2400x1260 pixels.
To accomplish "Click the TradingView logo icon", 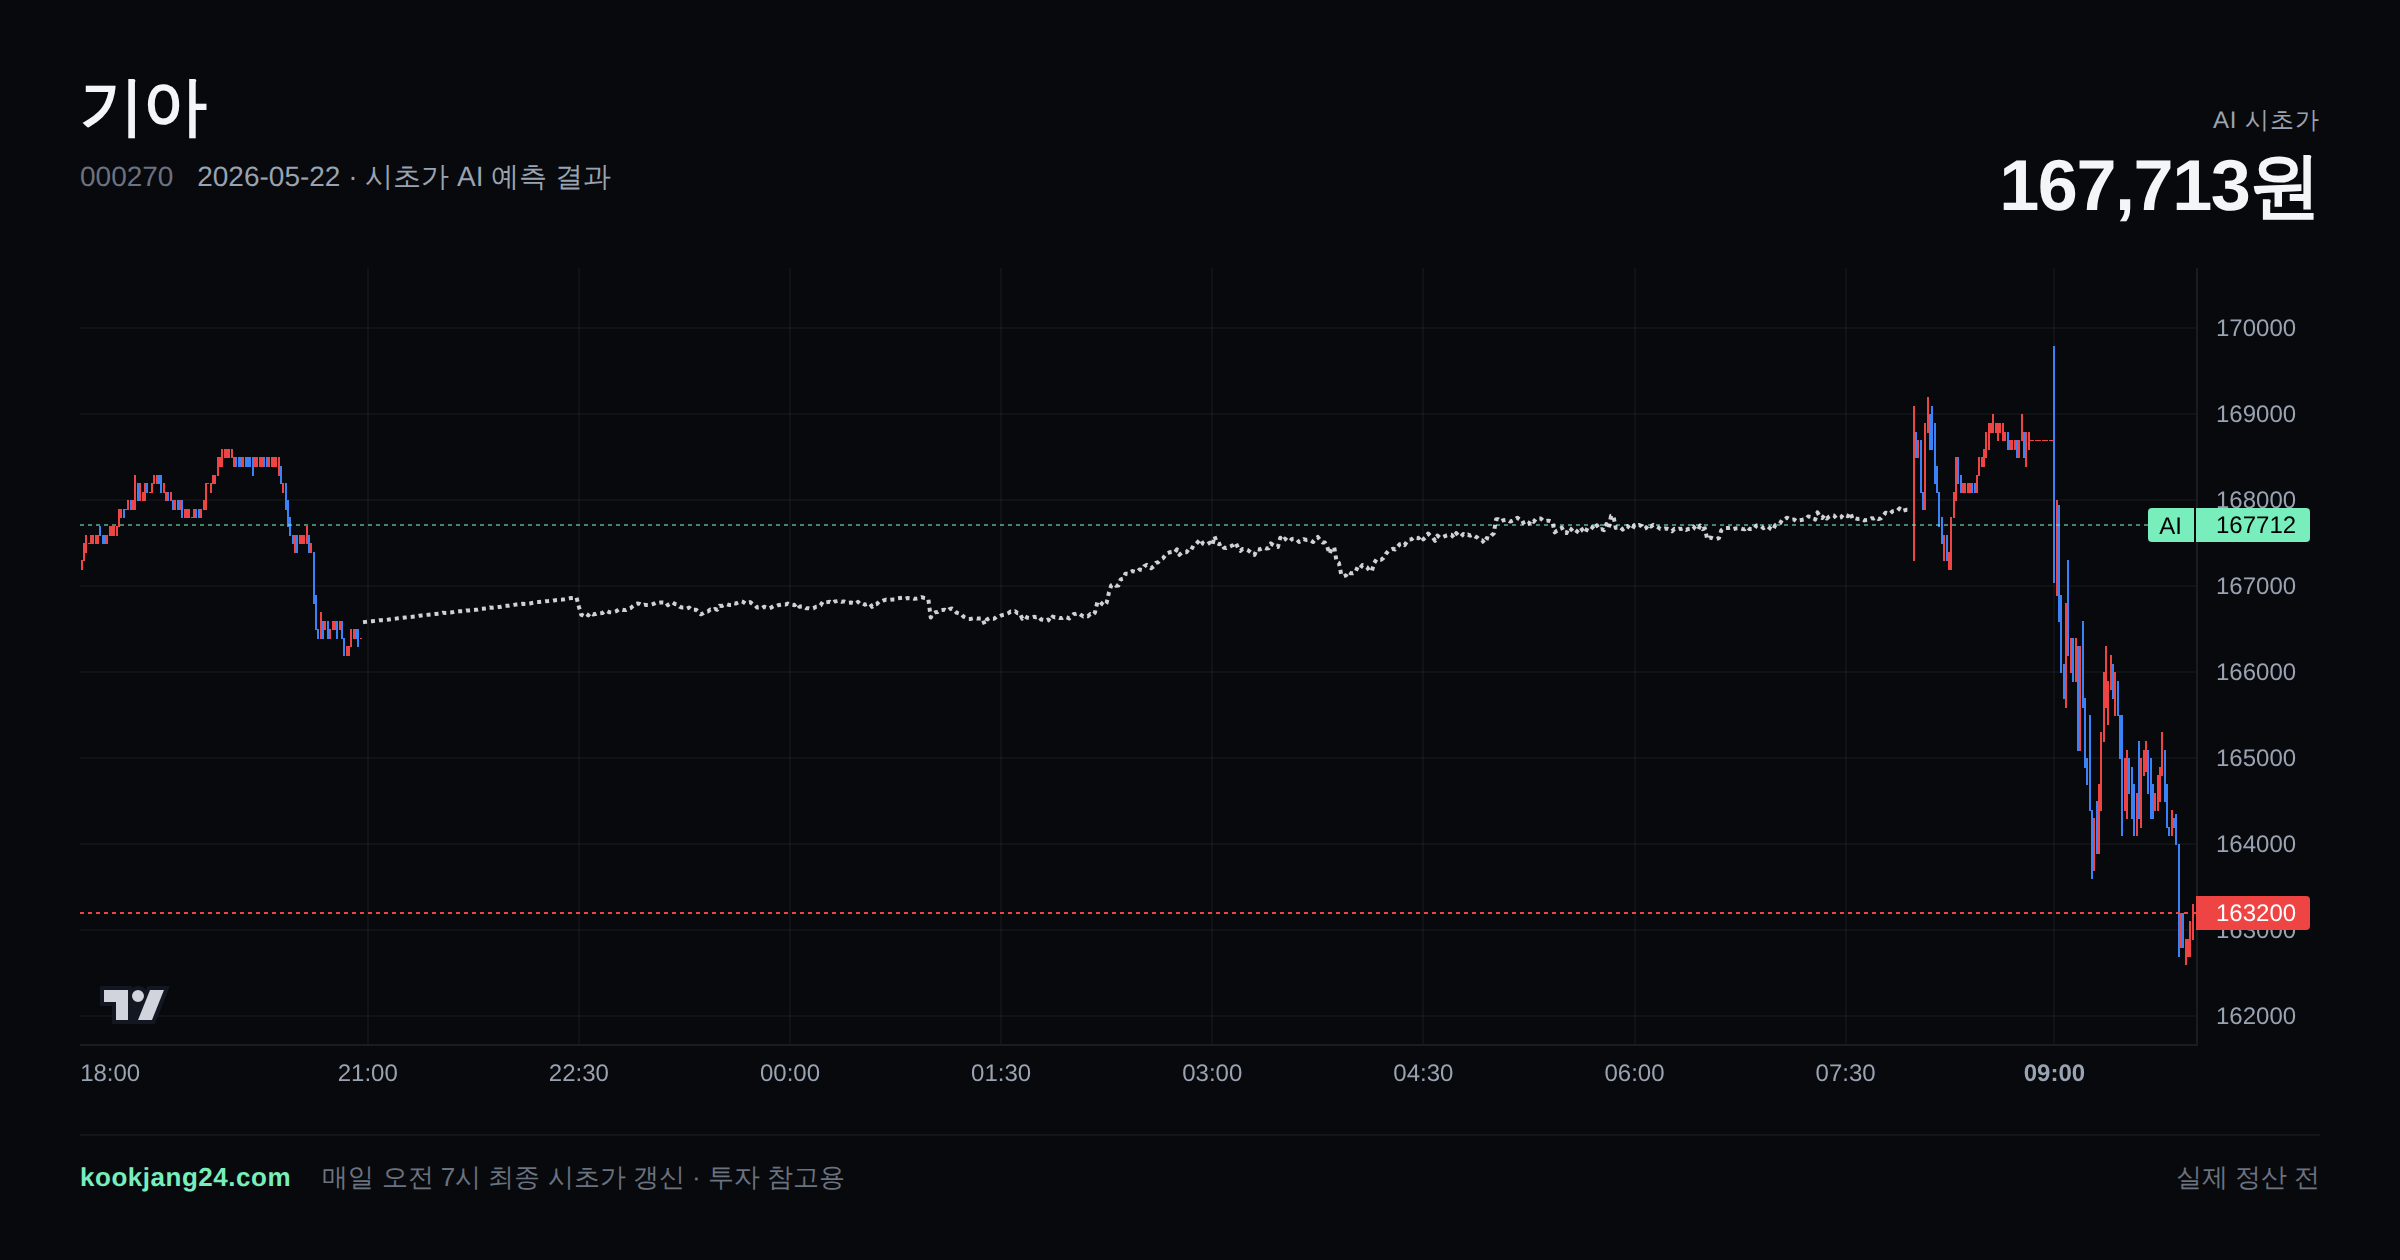I will [133, 1004].
